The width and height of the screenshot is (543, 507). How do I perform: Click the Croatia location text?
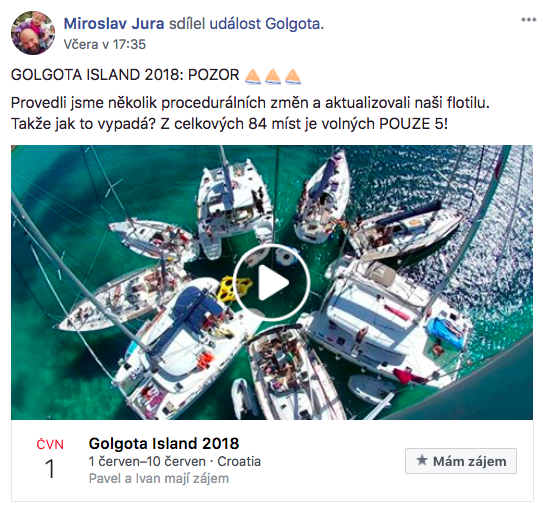coord(239,461)
